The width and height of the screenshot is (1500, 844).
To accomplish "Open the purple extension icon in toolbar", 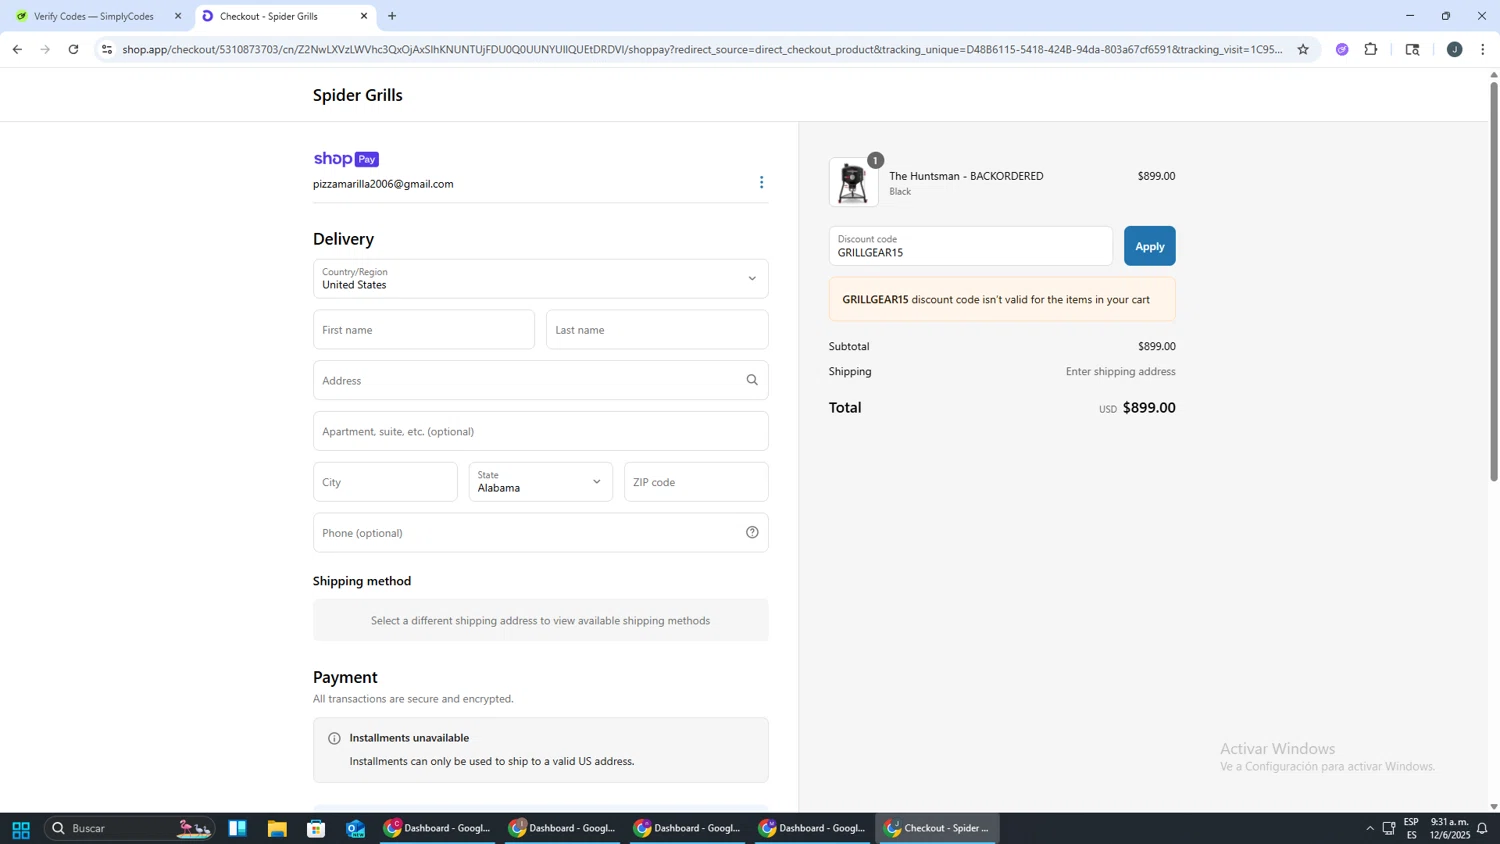I will pos(1342,49).
